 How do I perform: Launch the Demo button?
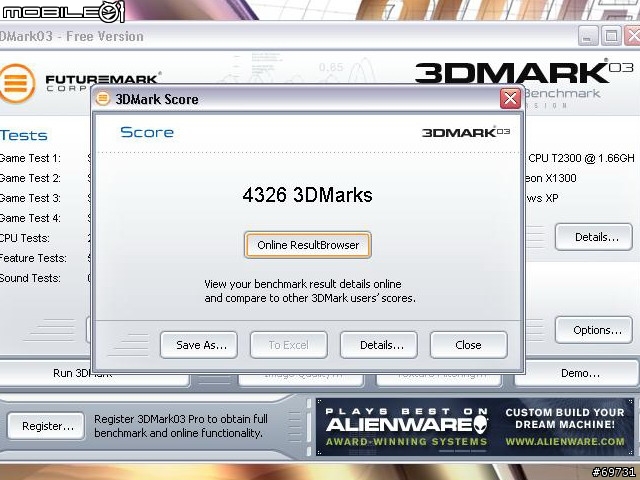[x=578, y=373]
